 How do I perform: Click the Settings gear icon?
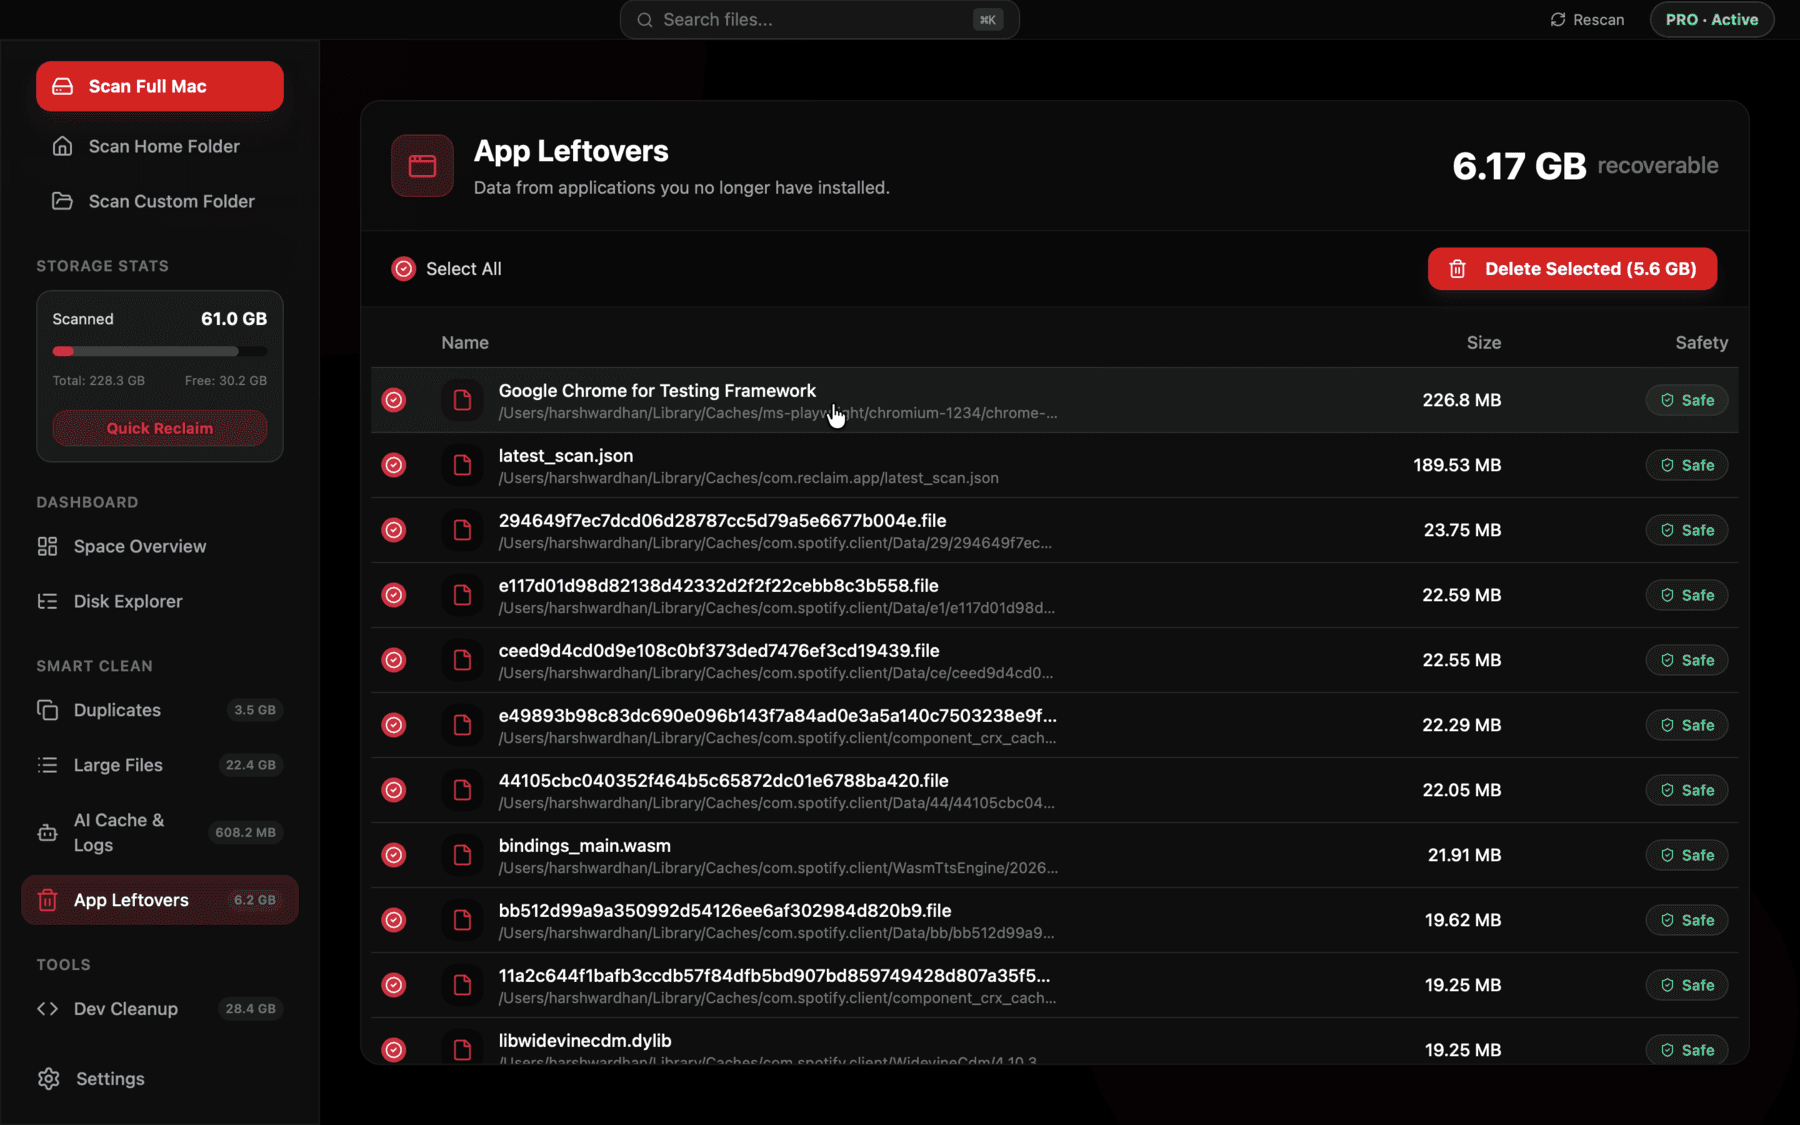pyautogui.click(x=48, y=1079)
